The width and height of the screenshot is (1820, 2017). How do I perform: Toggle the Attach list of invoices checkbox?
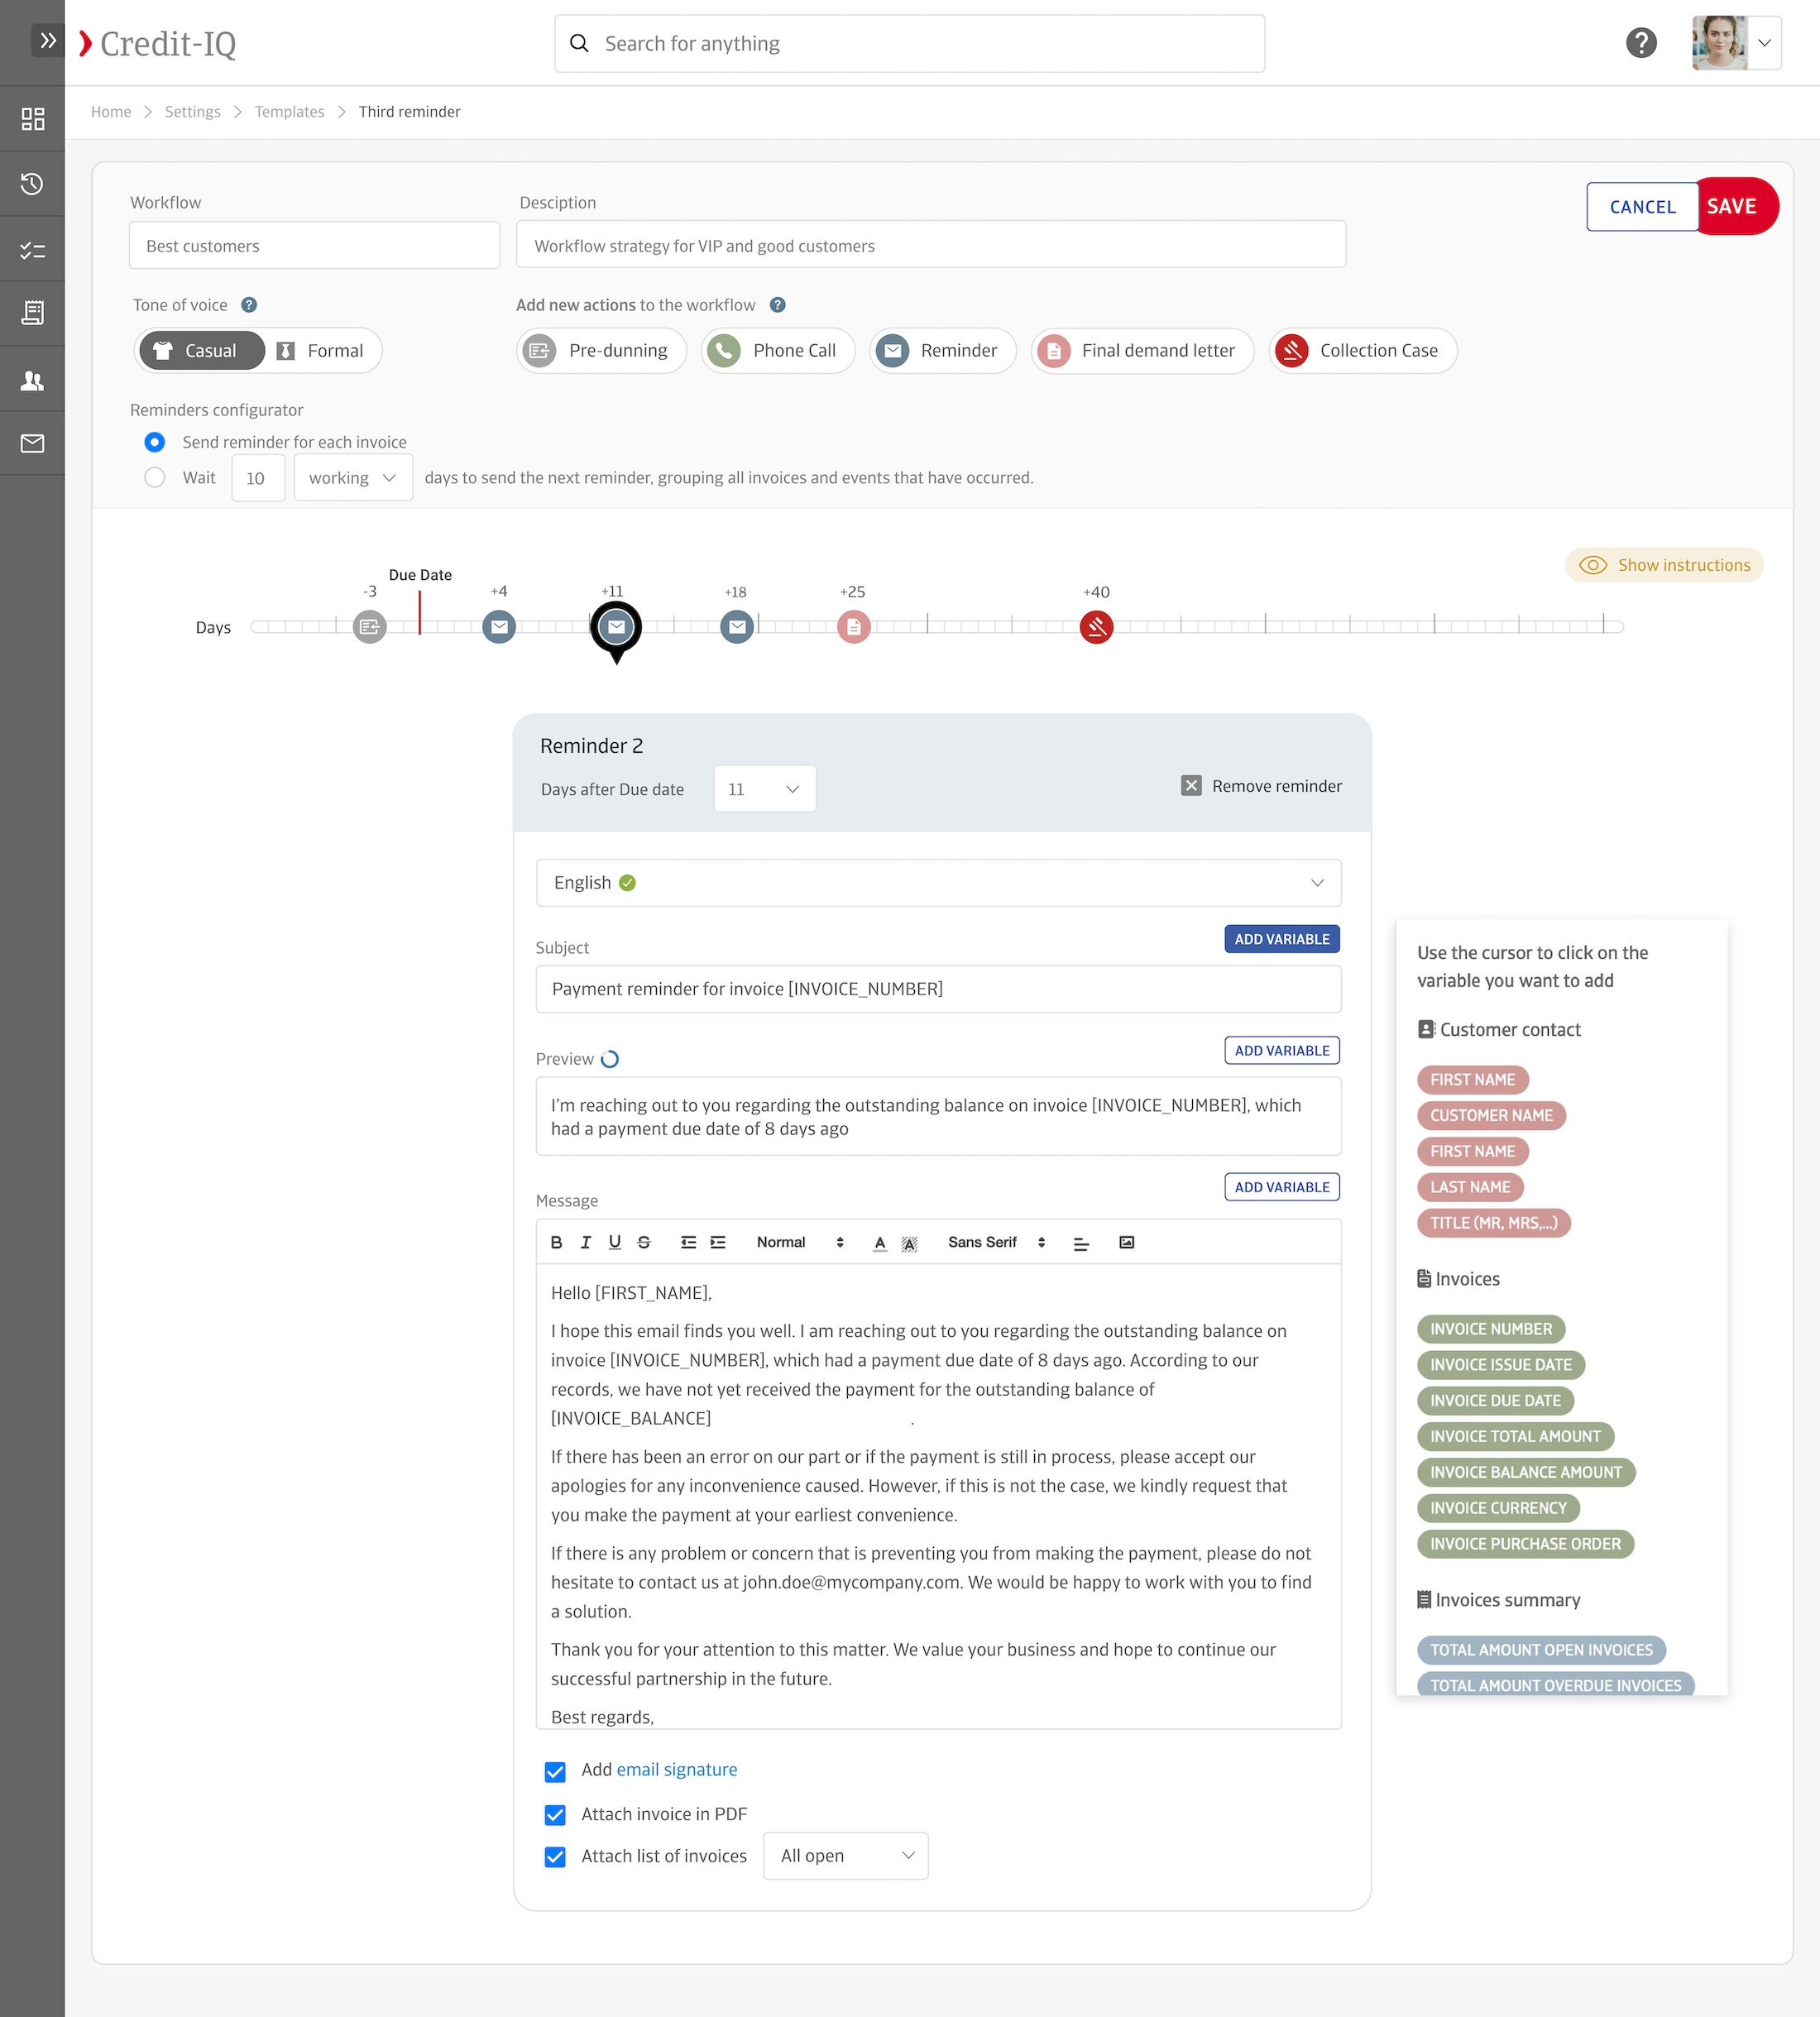557,1853
